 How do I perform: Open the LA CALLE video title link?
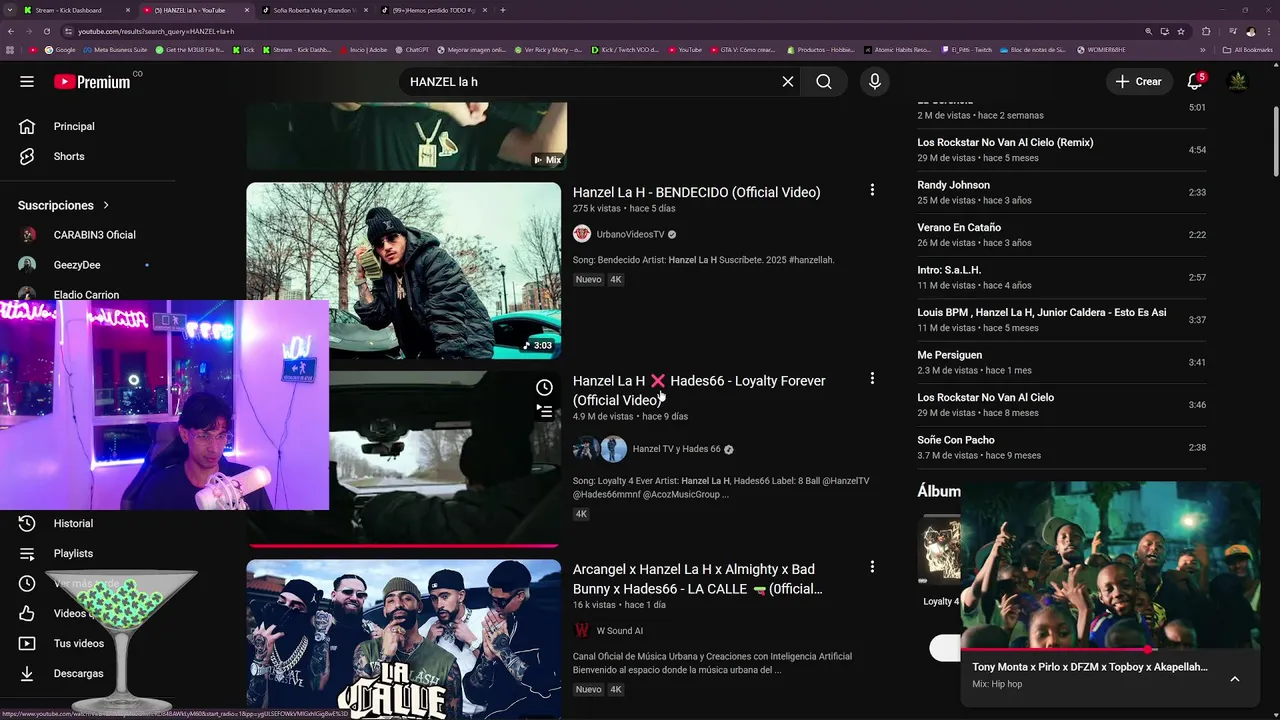(698, 579)
